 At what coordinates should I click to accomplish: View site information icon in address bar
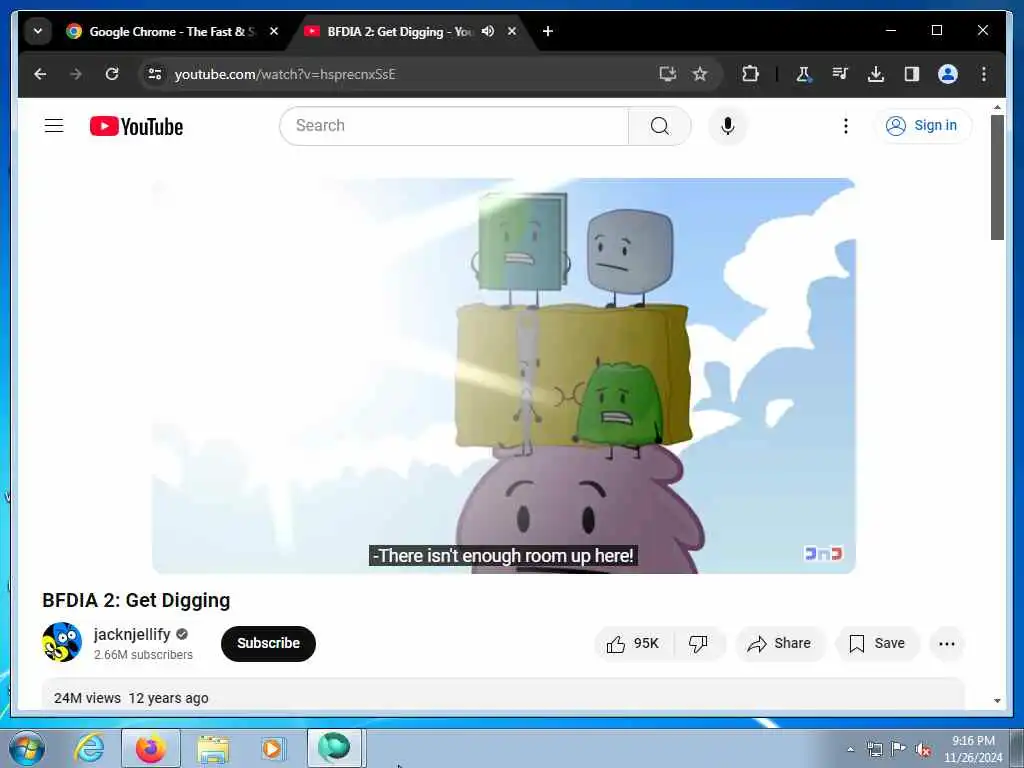(x=155, y=74)
